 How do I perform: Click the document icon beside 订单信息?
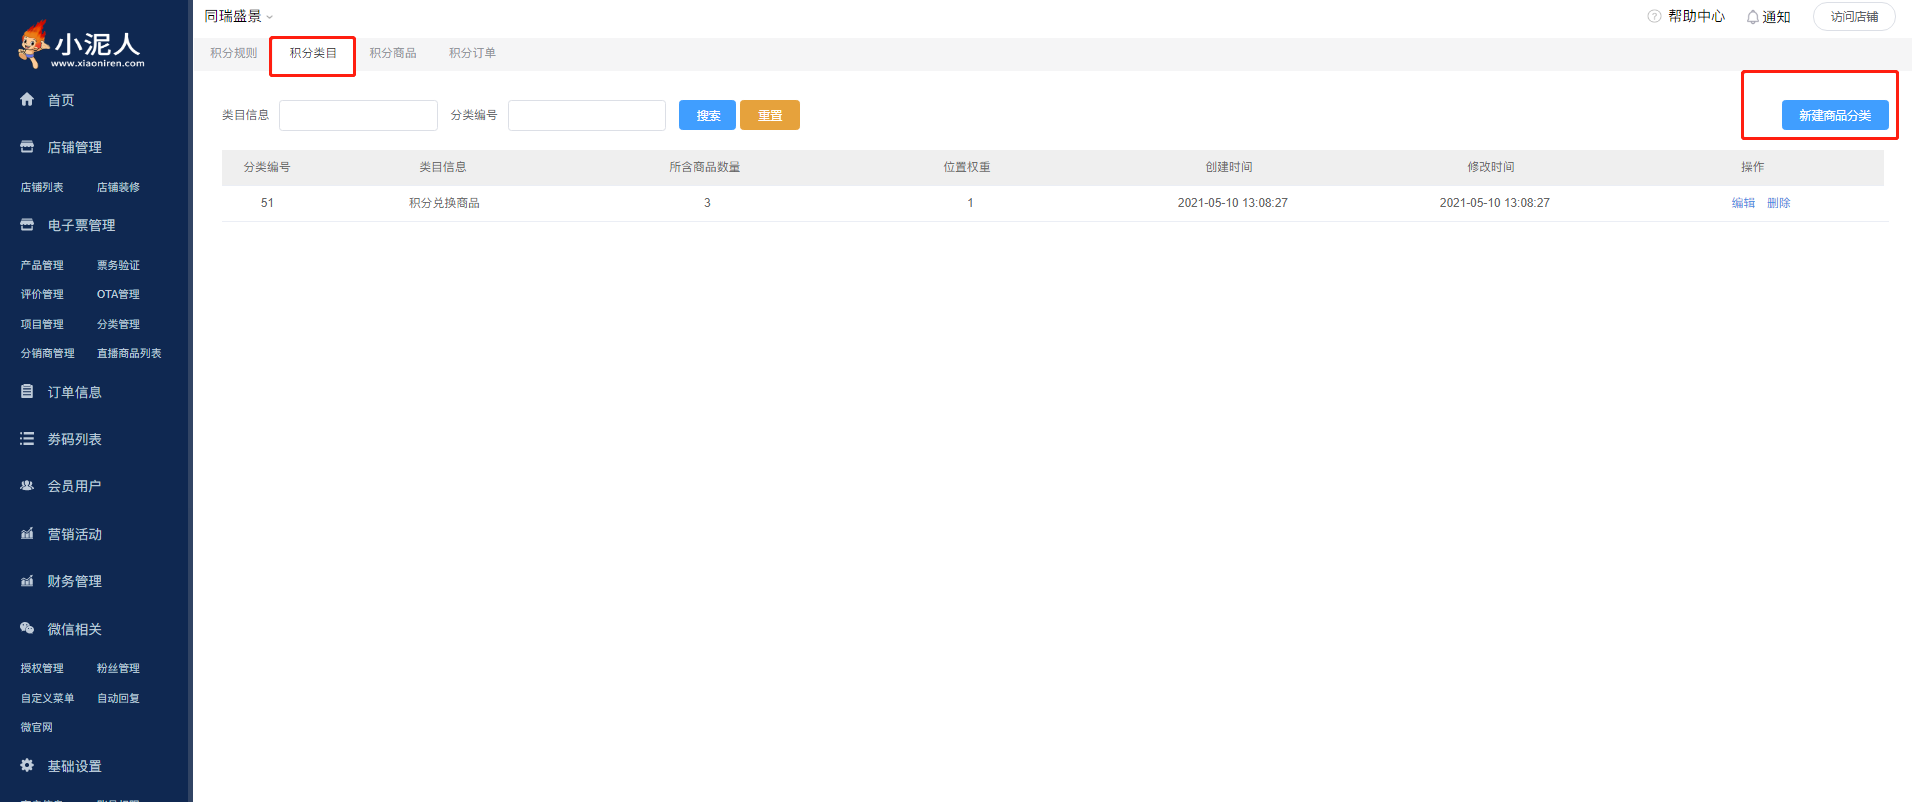click(x=27, y=392)
